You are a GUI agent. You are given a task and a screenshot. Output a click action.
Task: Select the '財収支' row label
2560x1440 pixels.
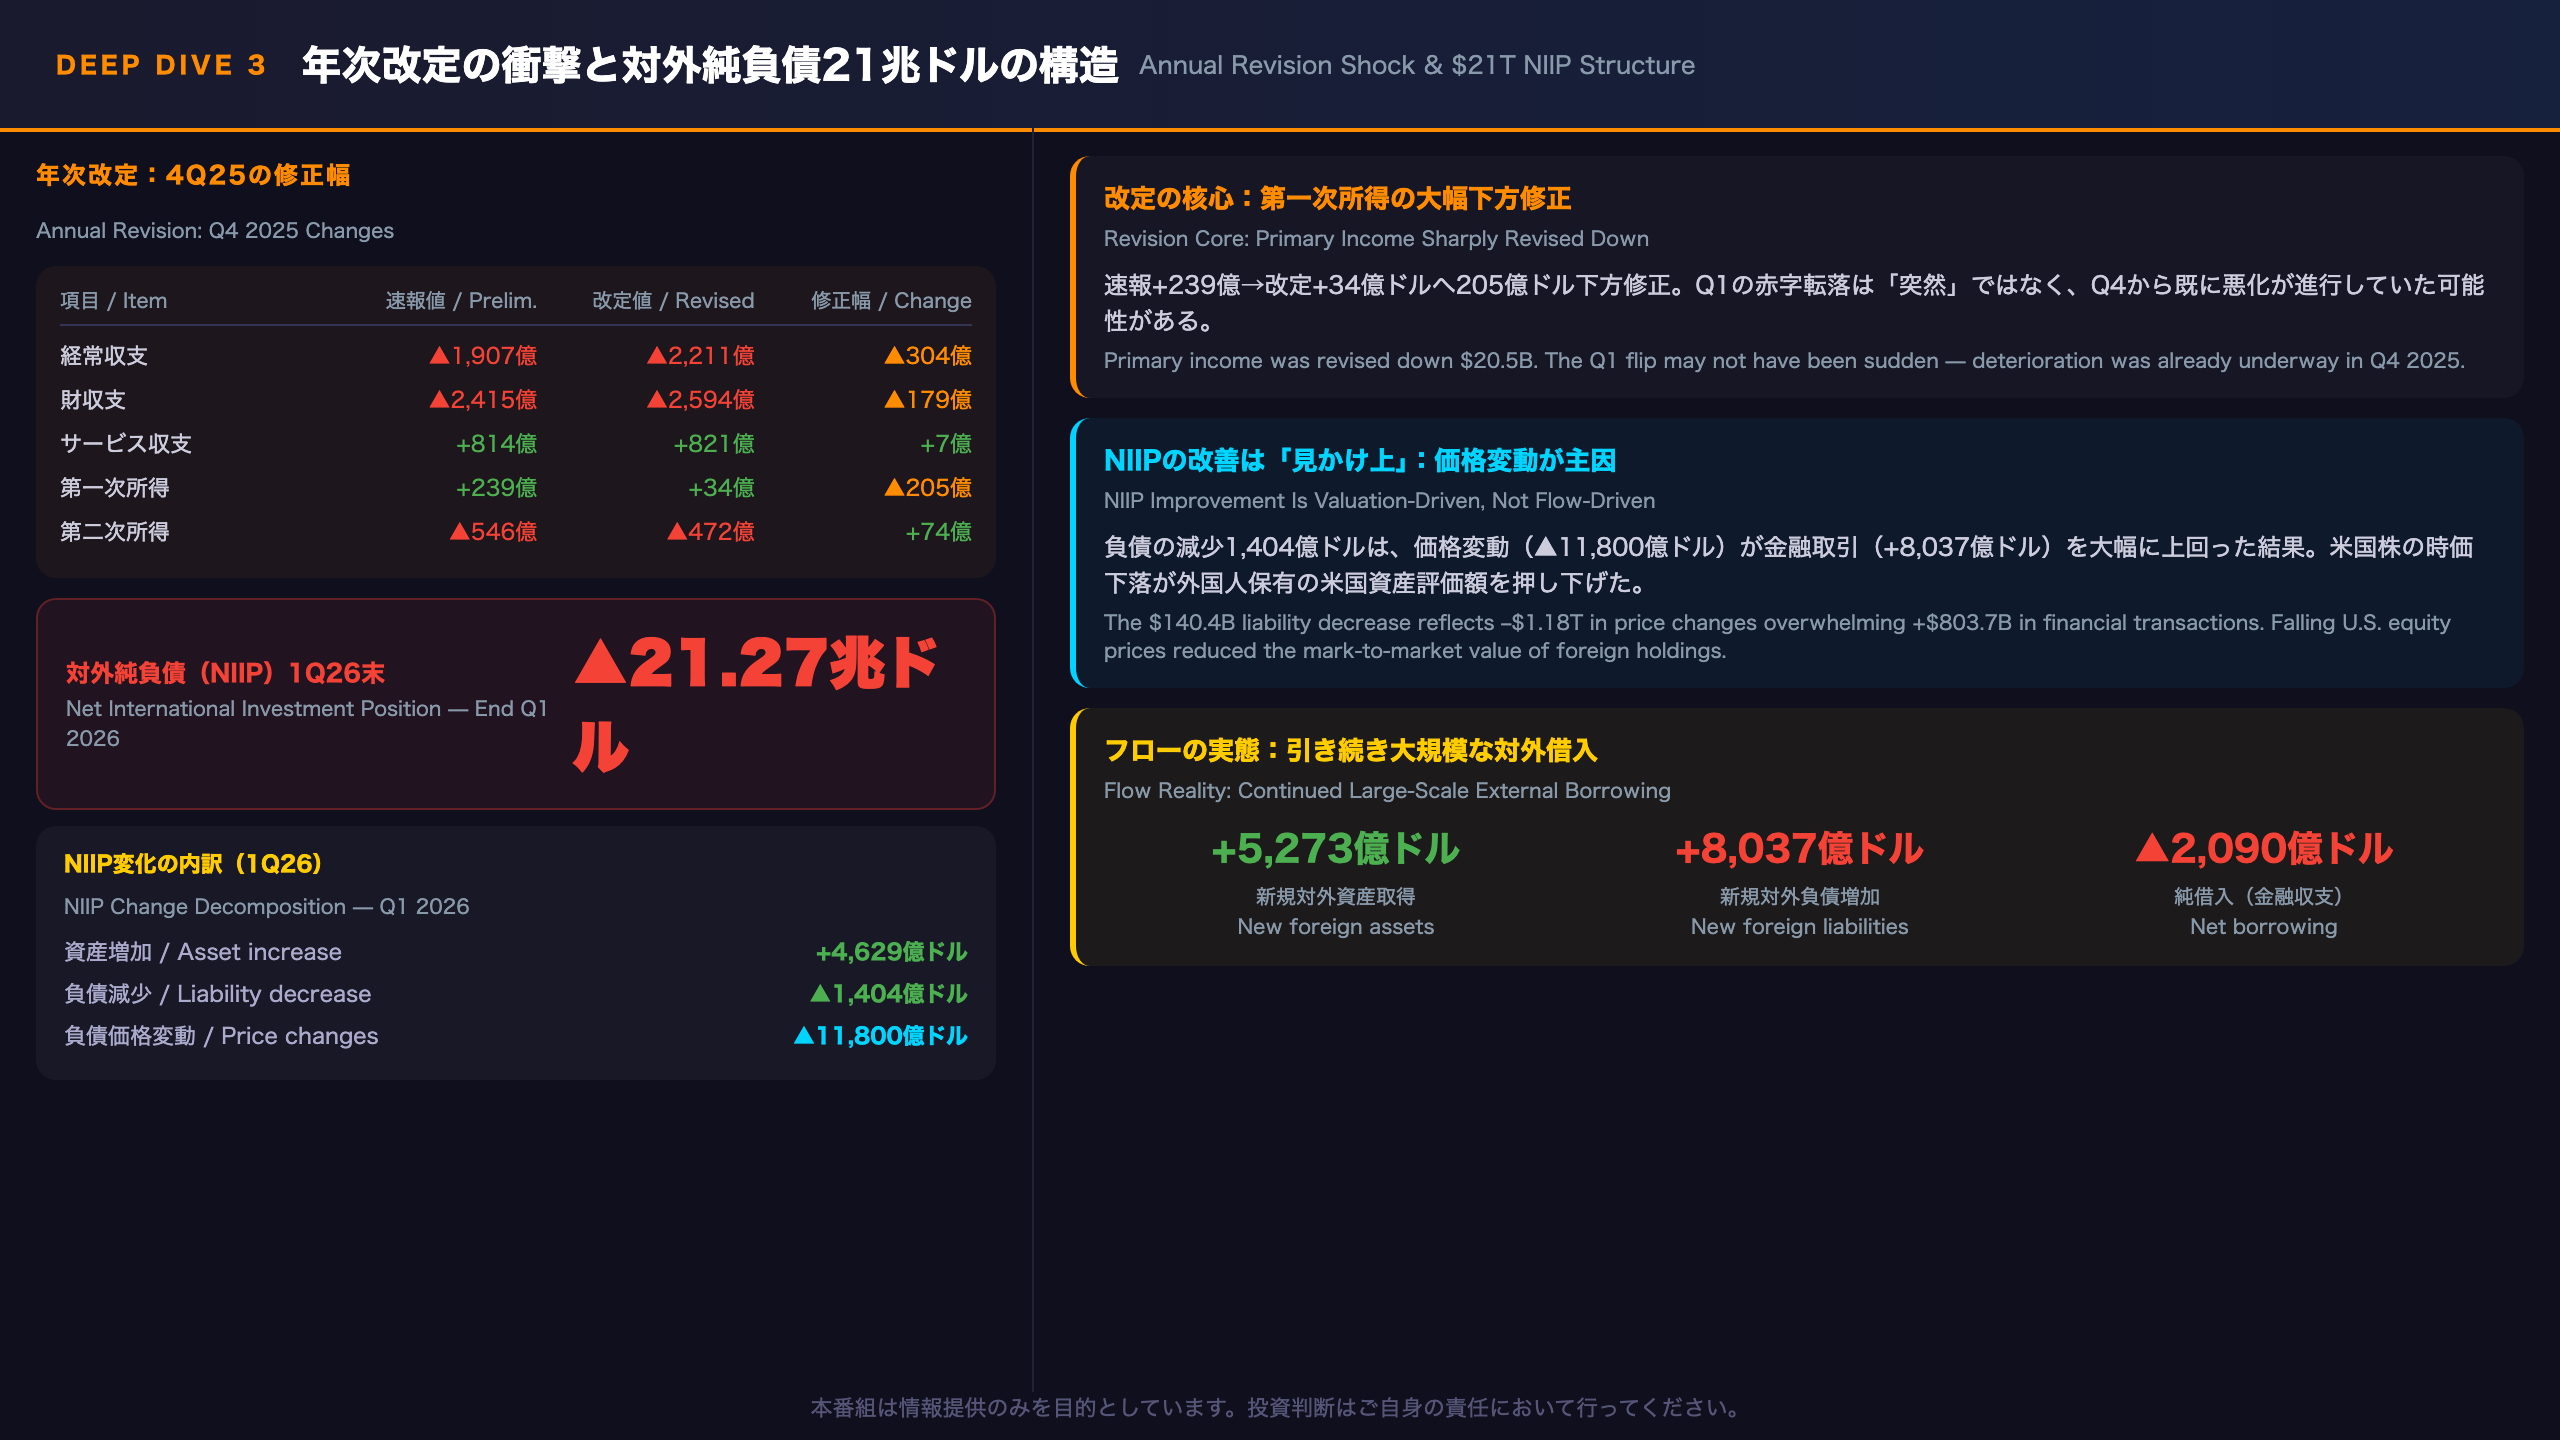93,399
